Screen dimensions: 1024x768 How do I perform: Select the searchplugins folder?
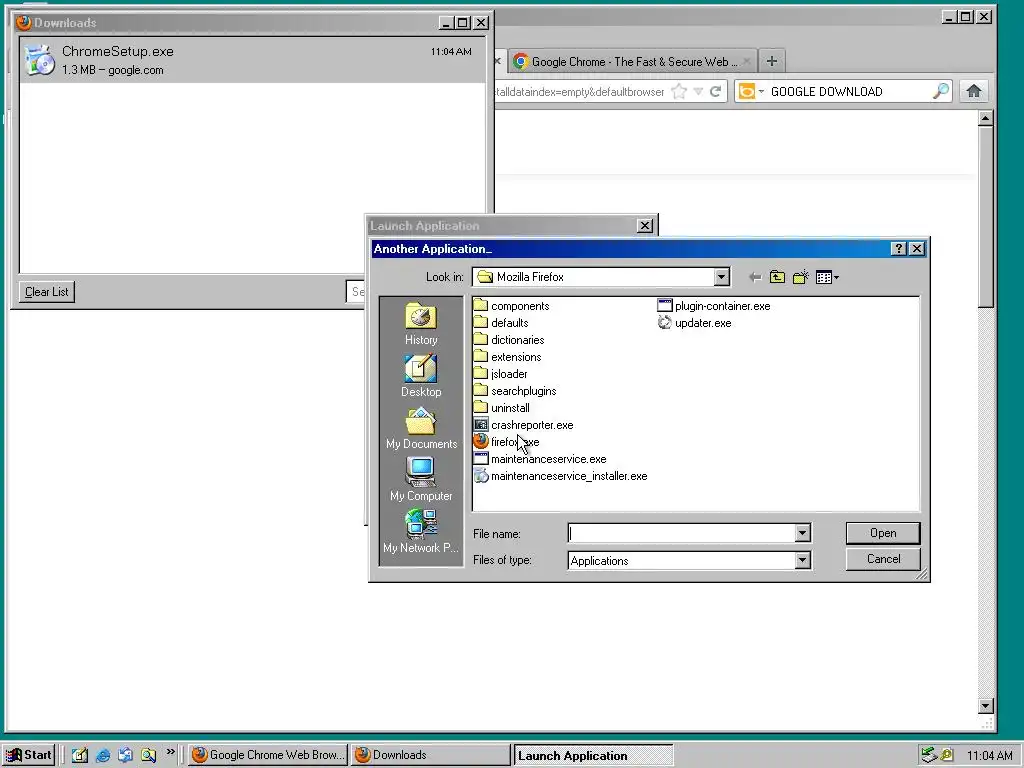[515, 391]
